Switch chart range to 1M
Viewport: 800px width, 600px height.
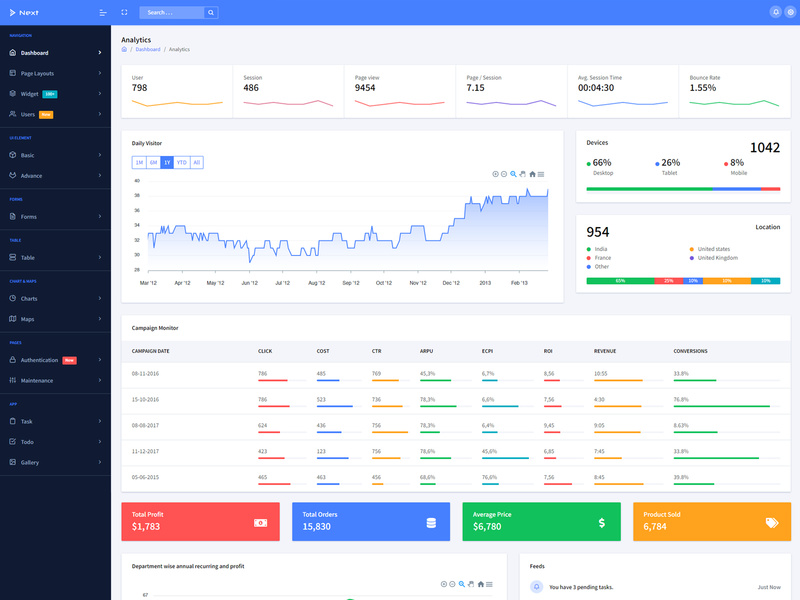[141, 161]
